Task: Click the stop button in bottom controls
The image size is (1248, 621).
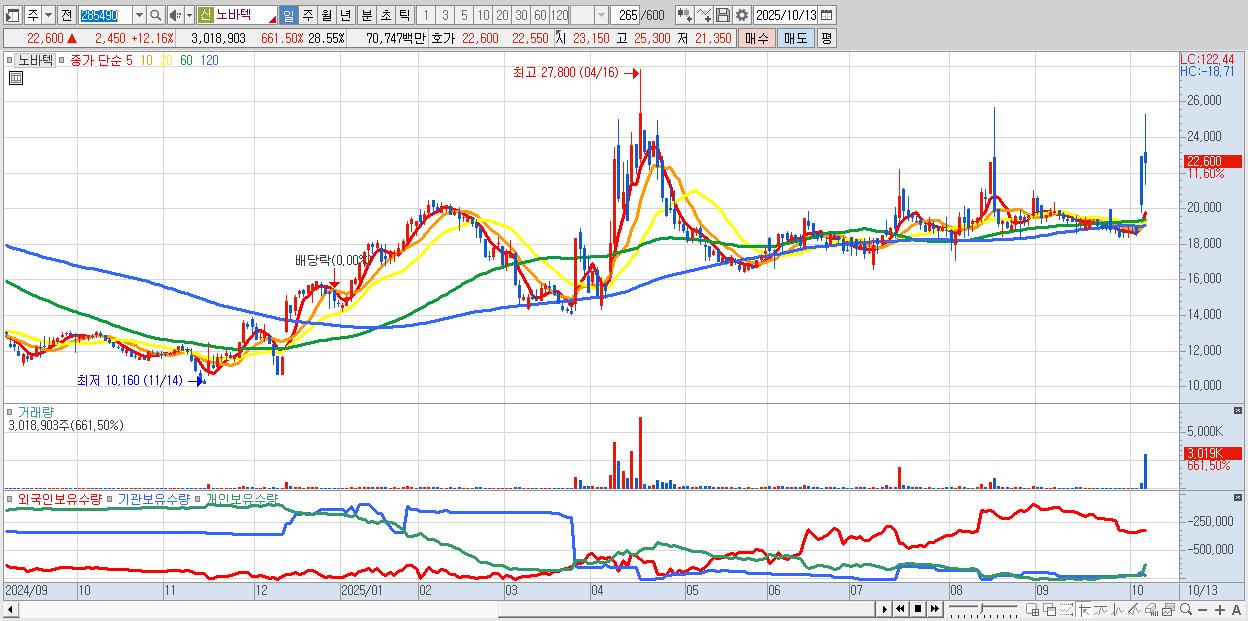Action: (x=917, y=609)
